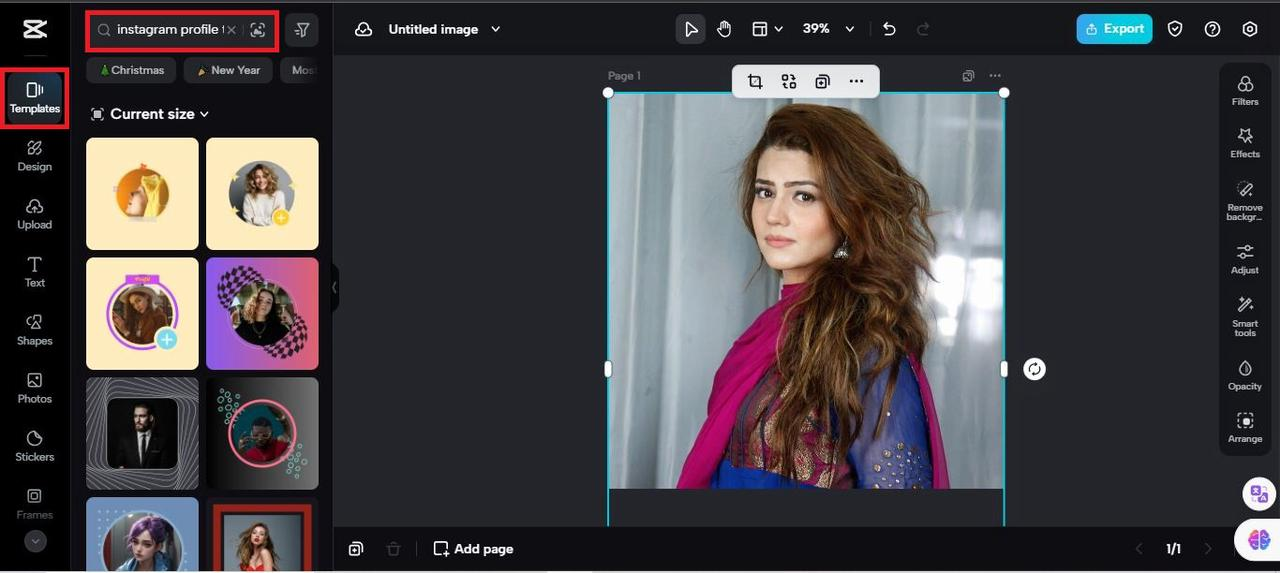Open the settings hexagon icon
The height and width of the screenshot is (573, 1280).
click(1249, 29)
